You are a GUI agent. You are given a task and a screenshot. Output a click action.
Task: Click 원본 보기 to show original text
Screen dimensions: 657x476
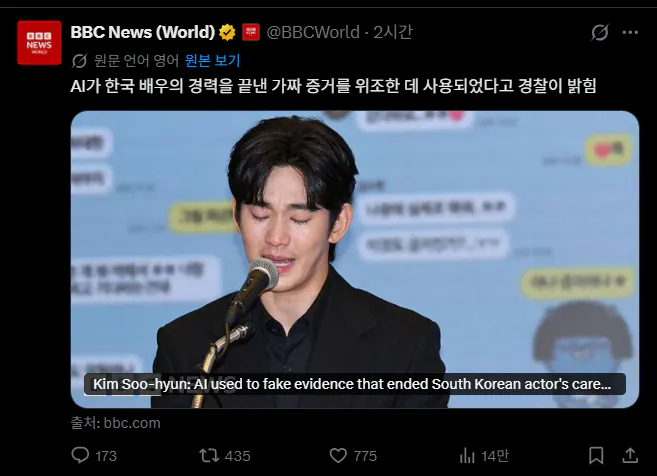pyautogui.click(x=213, y=61)
